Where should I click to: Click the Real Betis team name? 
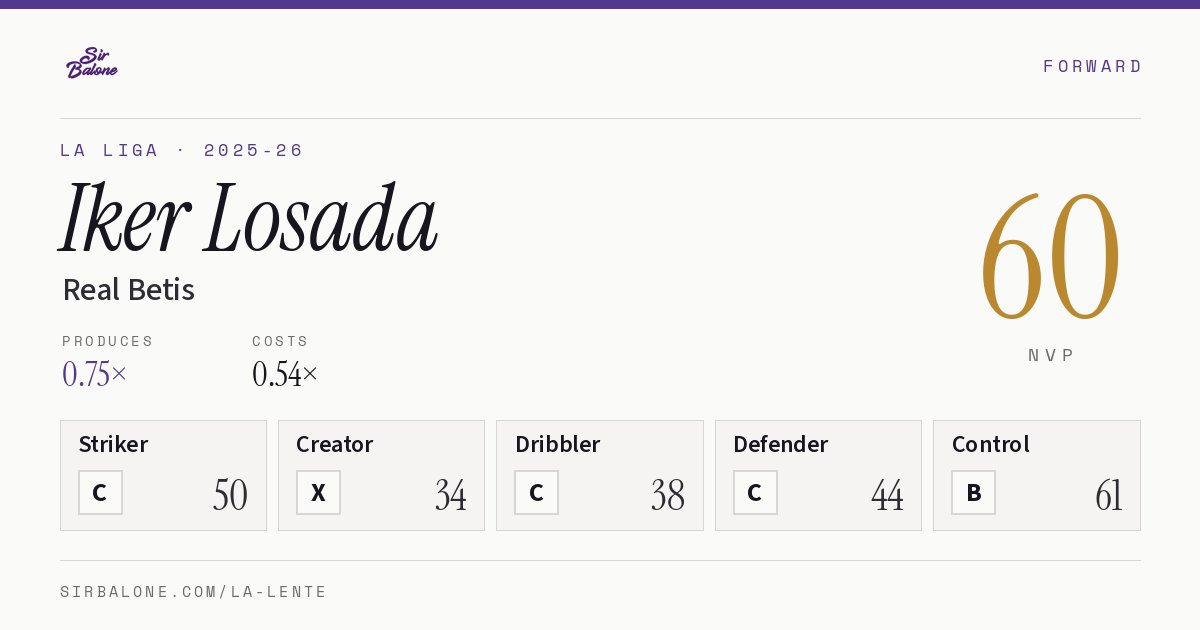[128, 290]
